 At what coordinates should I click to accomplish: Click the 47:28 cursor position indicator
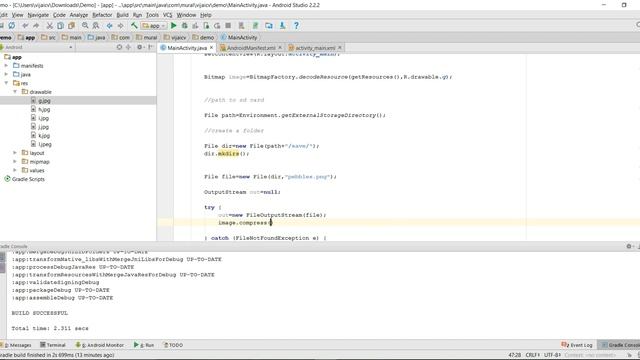515,355
